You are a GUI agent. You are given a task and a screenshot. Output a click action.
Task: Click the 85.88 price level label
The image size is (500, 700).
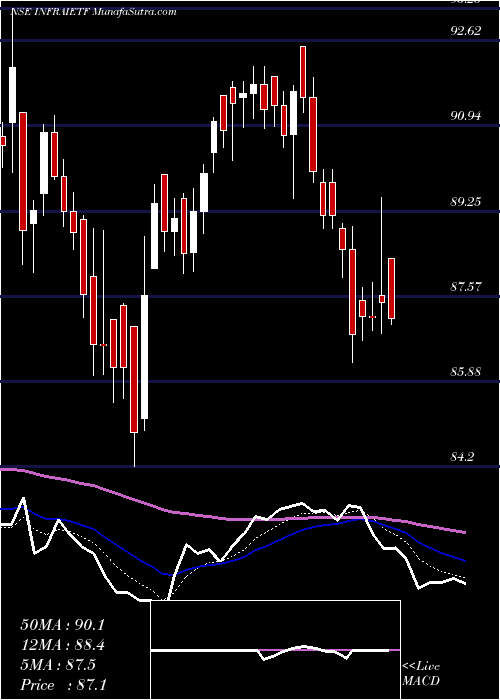pyautogui.click(x=467, y=372)
